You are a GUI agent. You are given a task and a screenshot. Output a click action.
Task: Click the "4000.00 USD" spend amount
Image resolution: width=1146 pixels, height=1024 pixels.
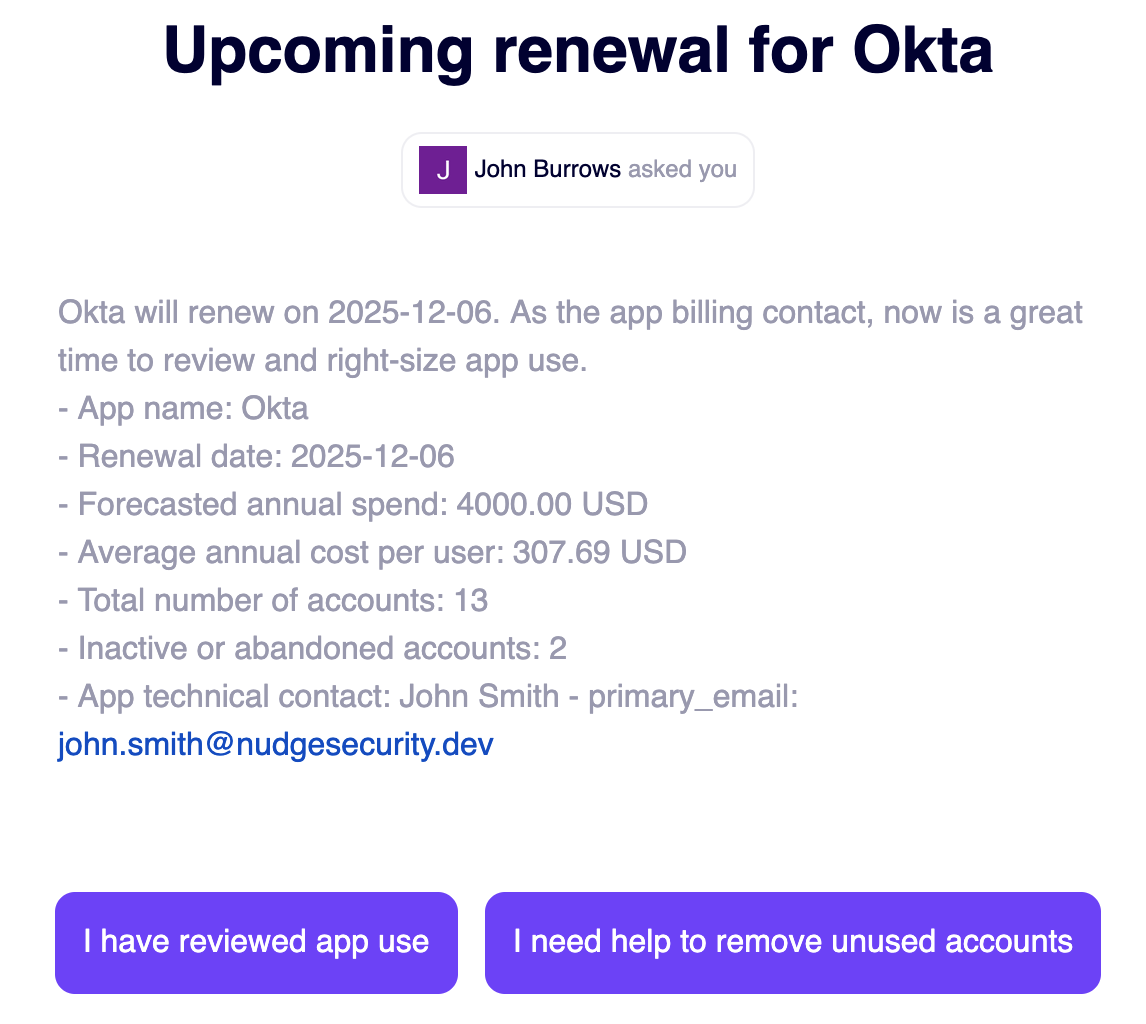[552, 505]
